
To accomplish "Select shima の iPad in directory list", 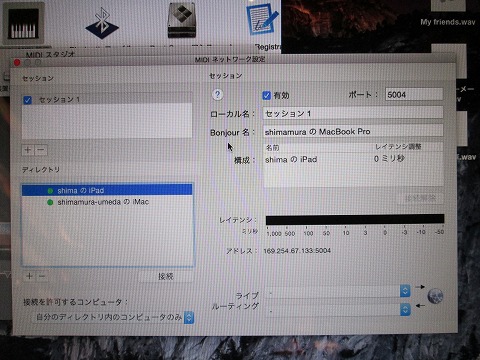I will coord(107,190).
